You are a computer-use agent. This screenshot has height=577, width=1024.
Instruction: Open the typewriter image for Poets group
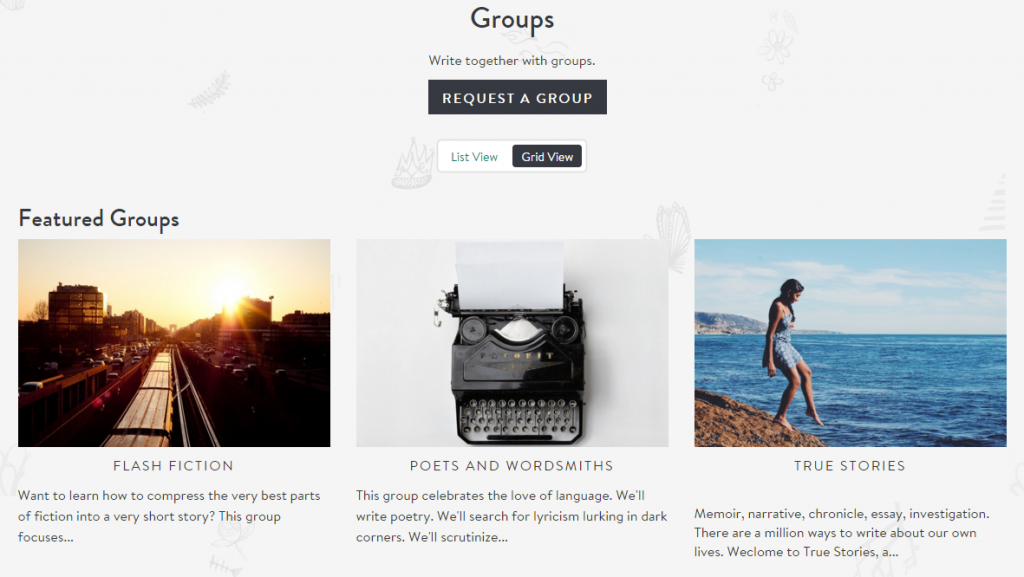click(x=512, y=343)
